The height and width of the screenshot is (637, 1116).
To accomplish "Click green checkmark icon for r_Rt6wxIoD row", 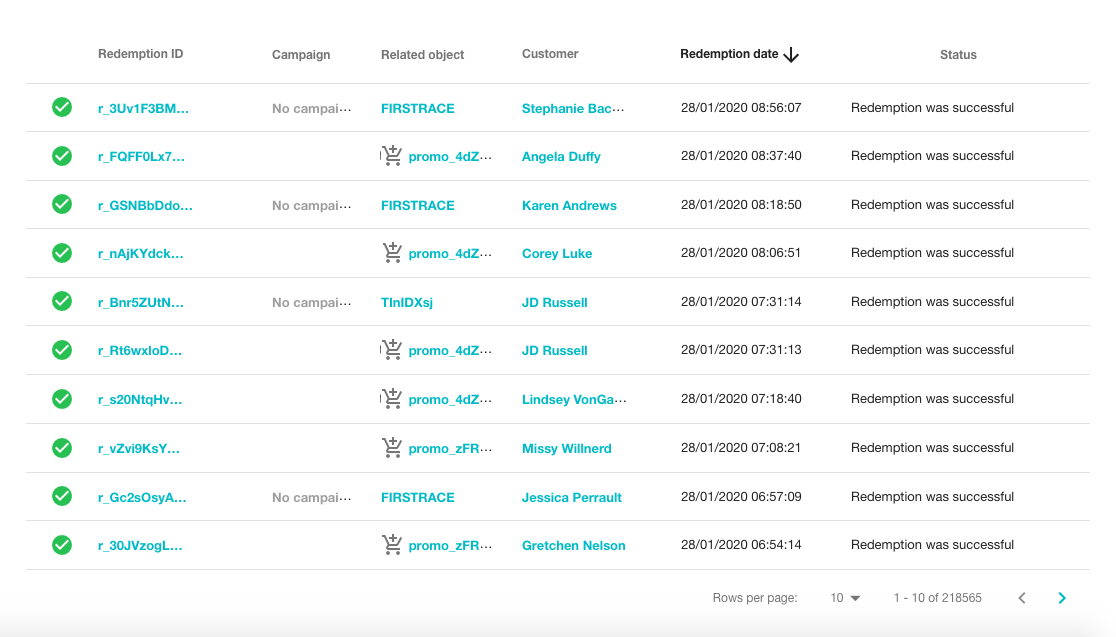I will click(x=62, y=349).
